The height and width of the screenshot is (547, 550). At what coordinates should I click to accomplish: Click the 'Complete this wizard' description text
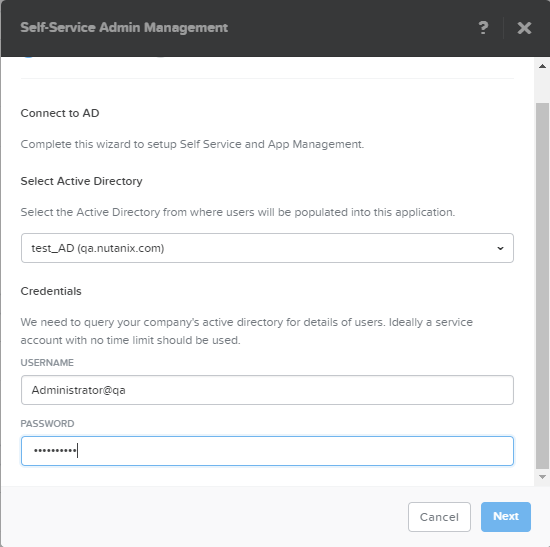coord(192,144)
